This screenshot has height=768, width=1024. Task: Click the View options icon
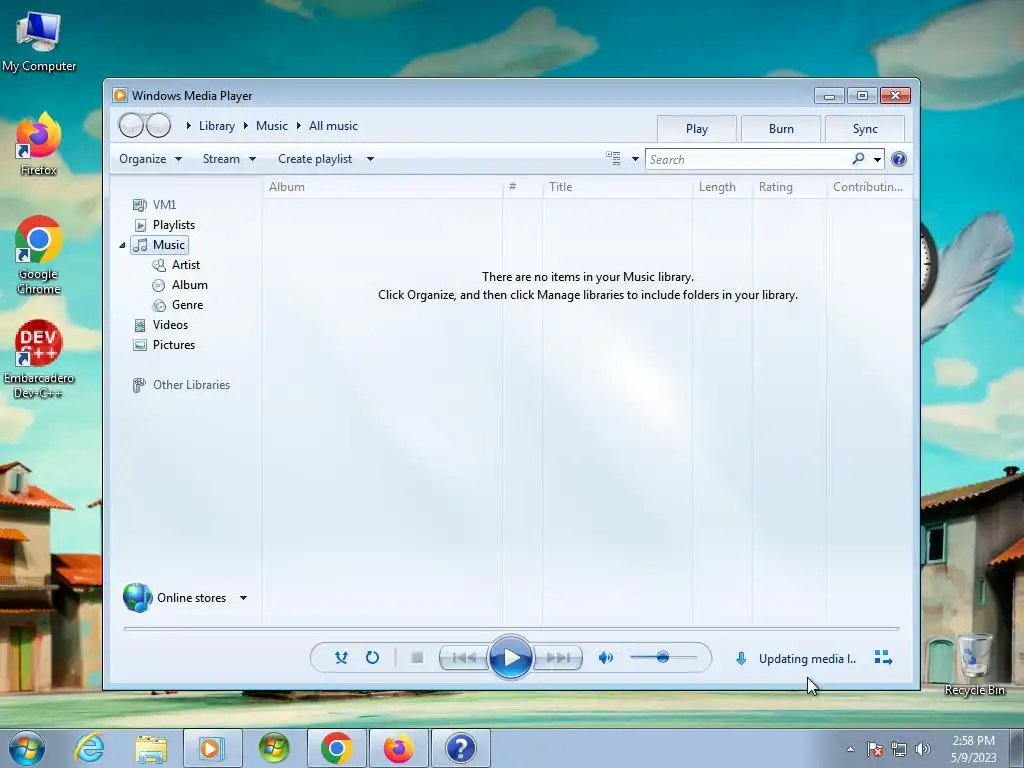(613, 159)
